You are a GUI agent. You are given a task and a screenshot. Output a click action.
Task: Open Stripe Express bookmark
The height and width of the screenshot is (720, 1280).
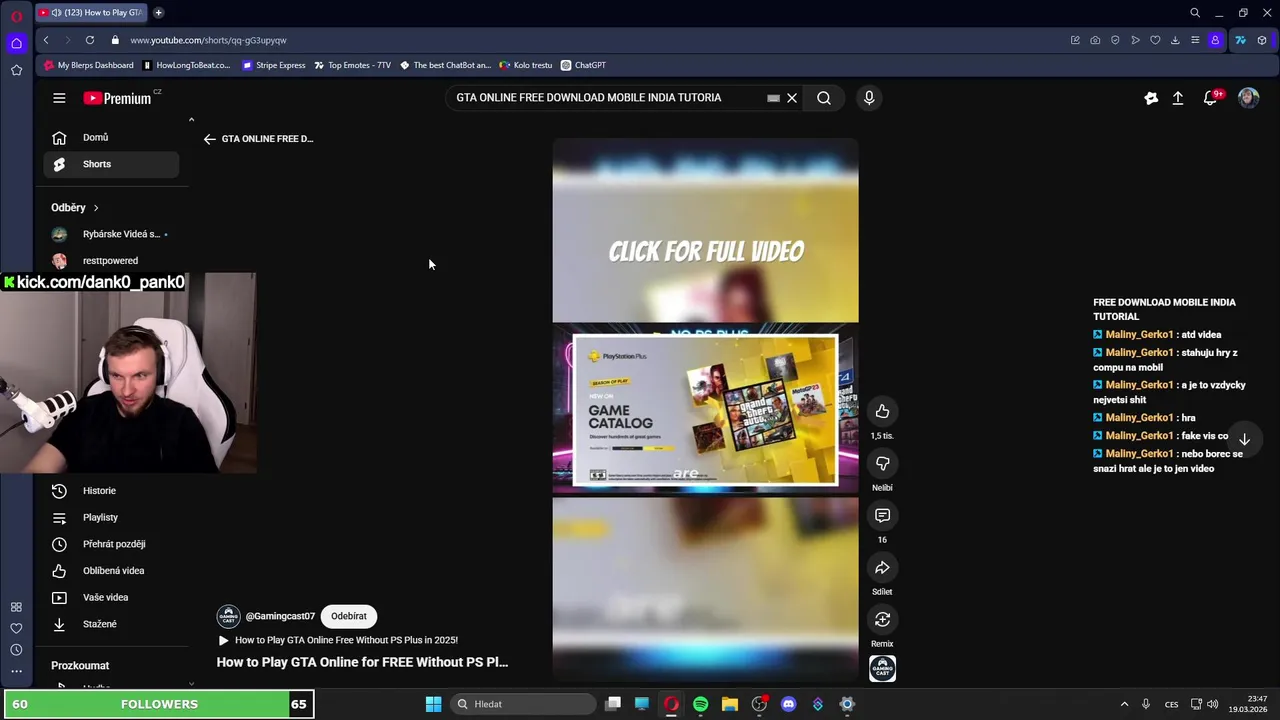(x=273, y=65)
